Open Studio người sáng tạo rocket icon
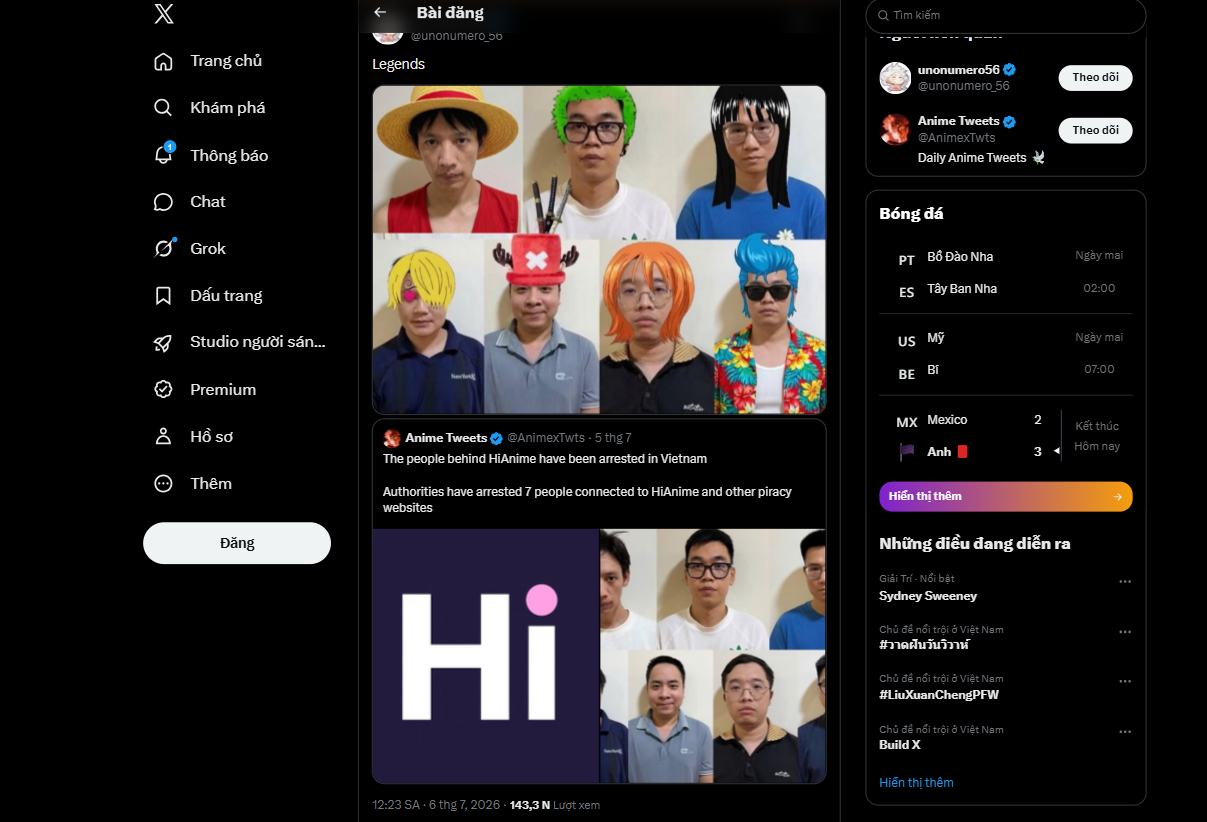This screenshot has height=822, width=1207. click(164, 343)
